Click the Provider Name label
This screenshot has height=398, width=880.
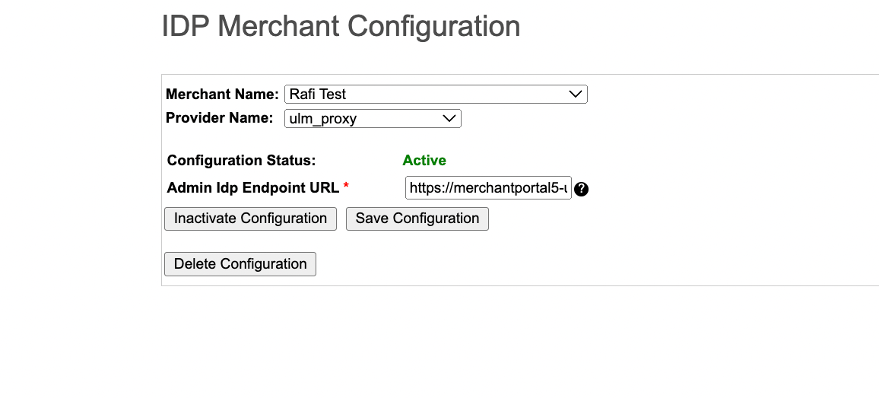click(x=219, y=118)
